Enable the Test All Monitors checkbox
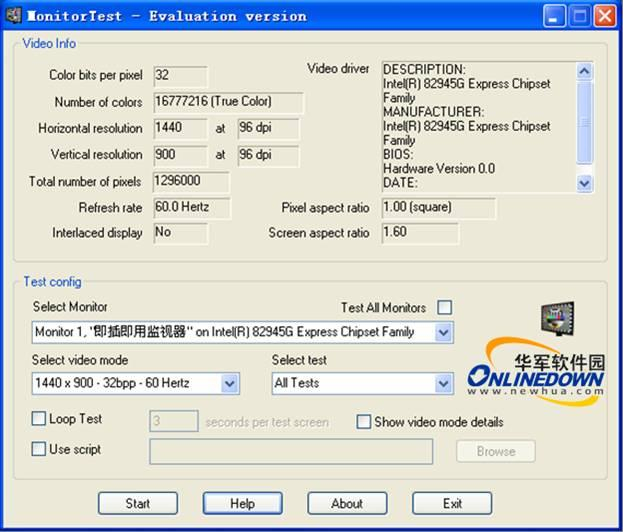The image size is (623, 532). point(444,307)
